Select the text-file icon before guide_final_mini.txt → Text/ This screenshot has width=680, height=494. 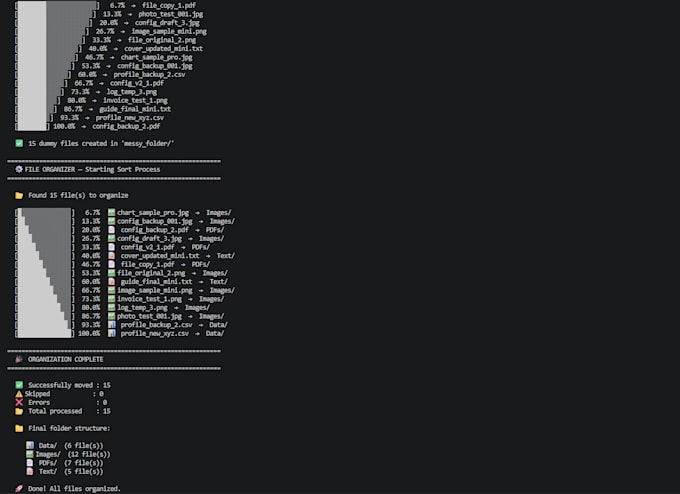111,281
